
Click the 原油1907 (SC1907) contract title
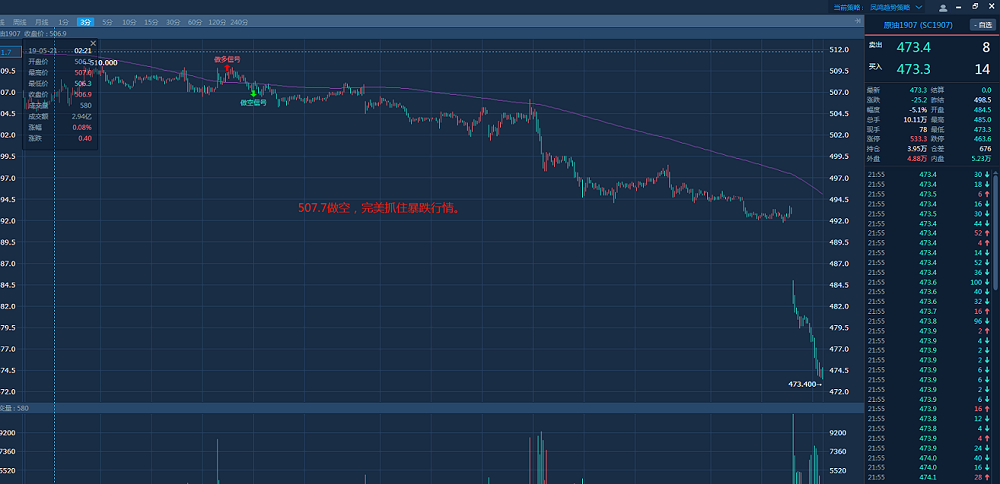pyautogui.click(x=915, y=24)
